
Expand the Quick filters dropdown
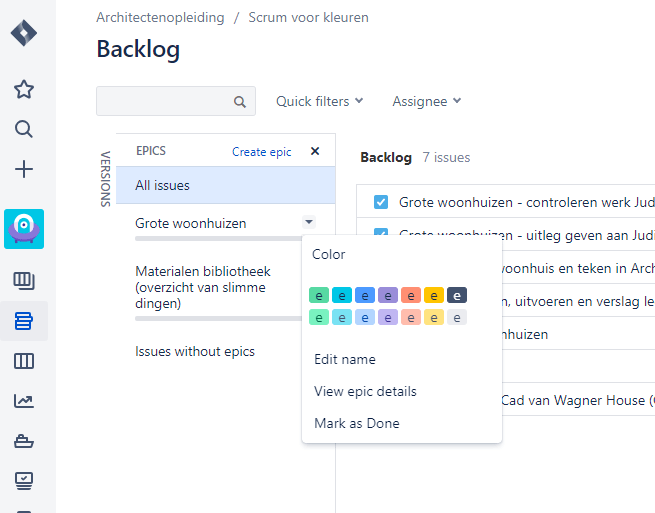319,101
